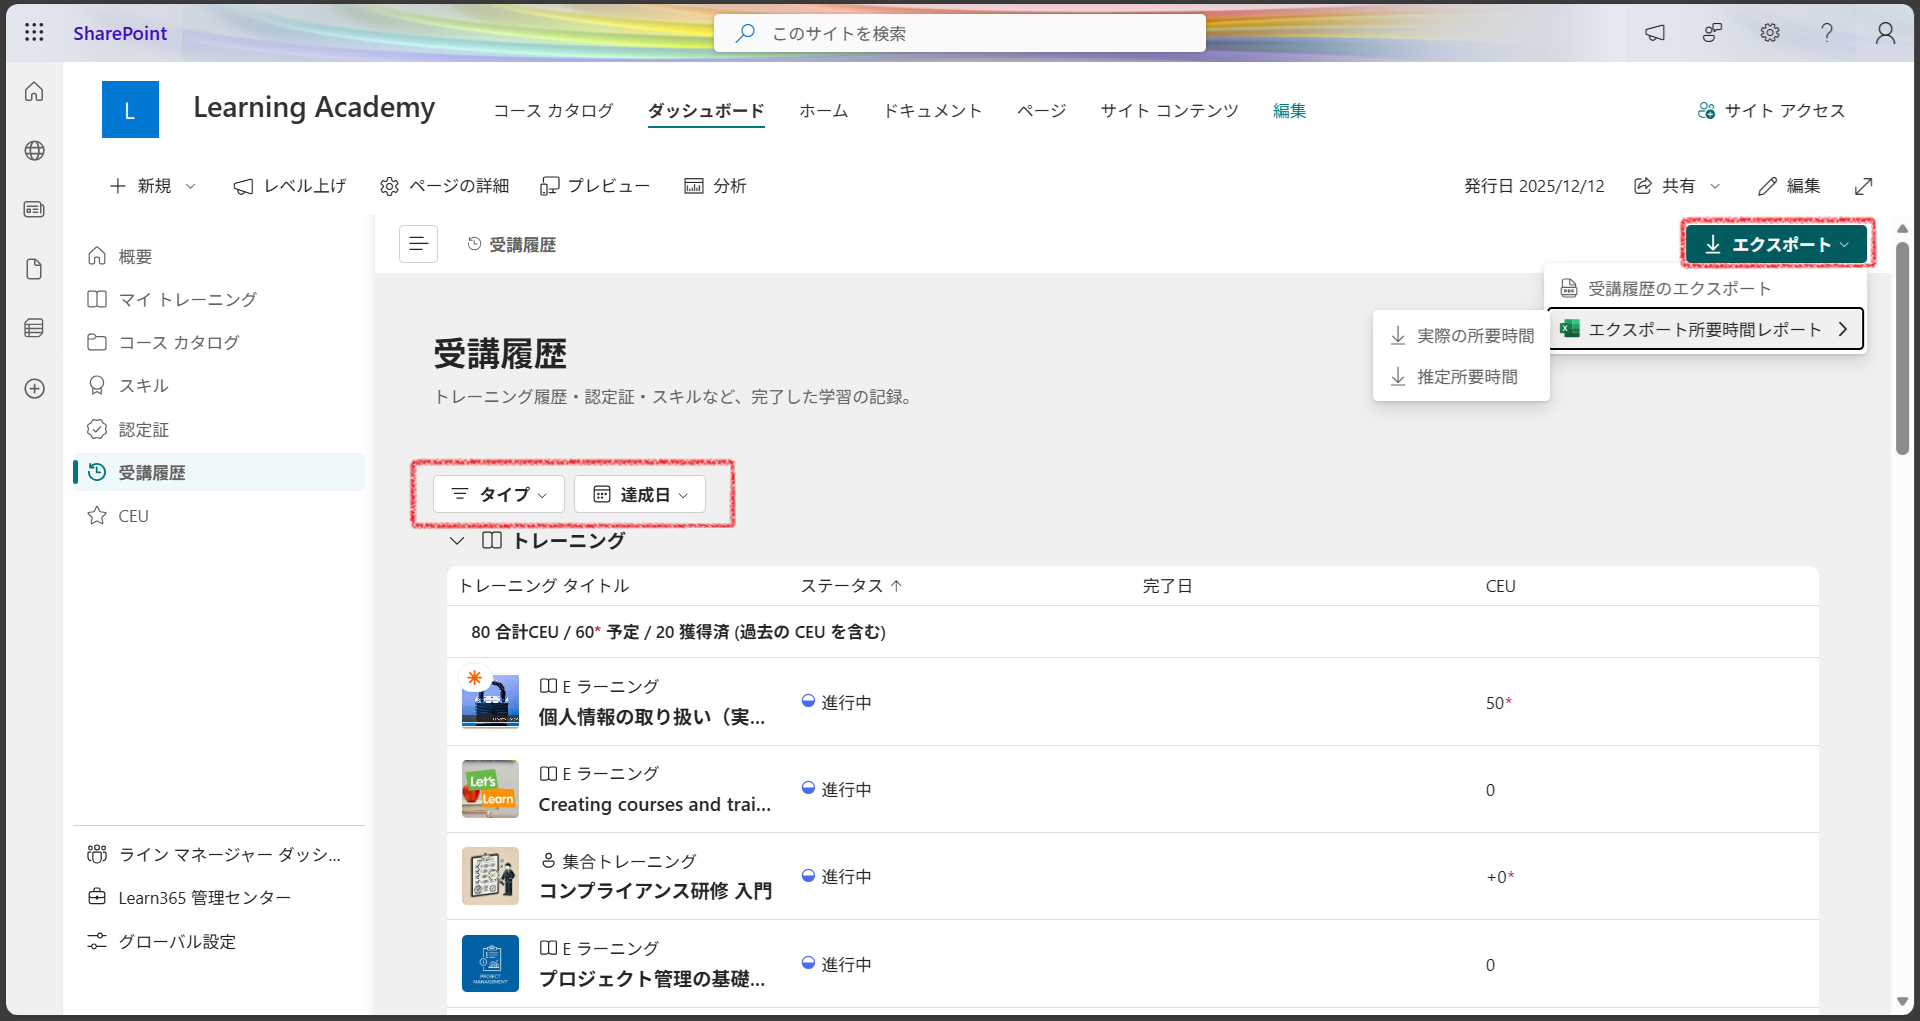Open the megaphone announcements icon in header
The width and height of the screenshot is (1920, 1021).
pos(1655,33)
